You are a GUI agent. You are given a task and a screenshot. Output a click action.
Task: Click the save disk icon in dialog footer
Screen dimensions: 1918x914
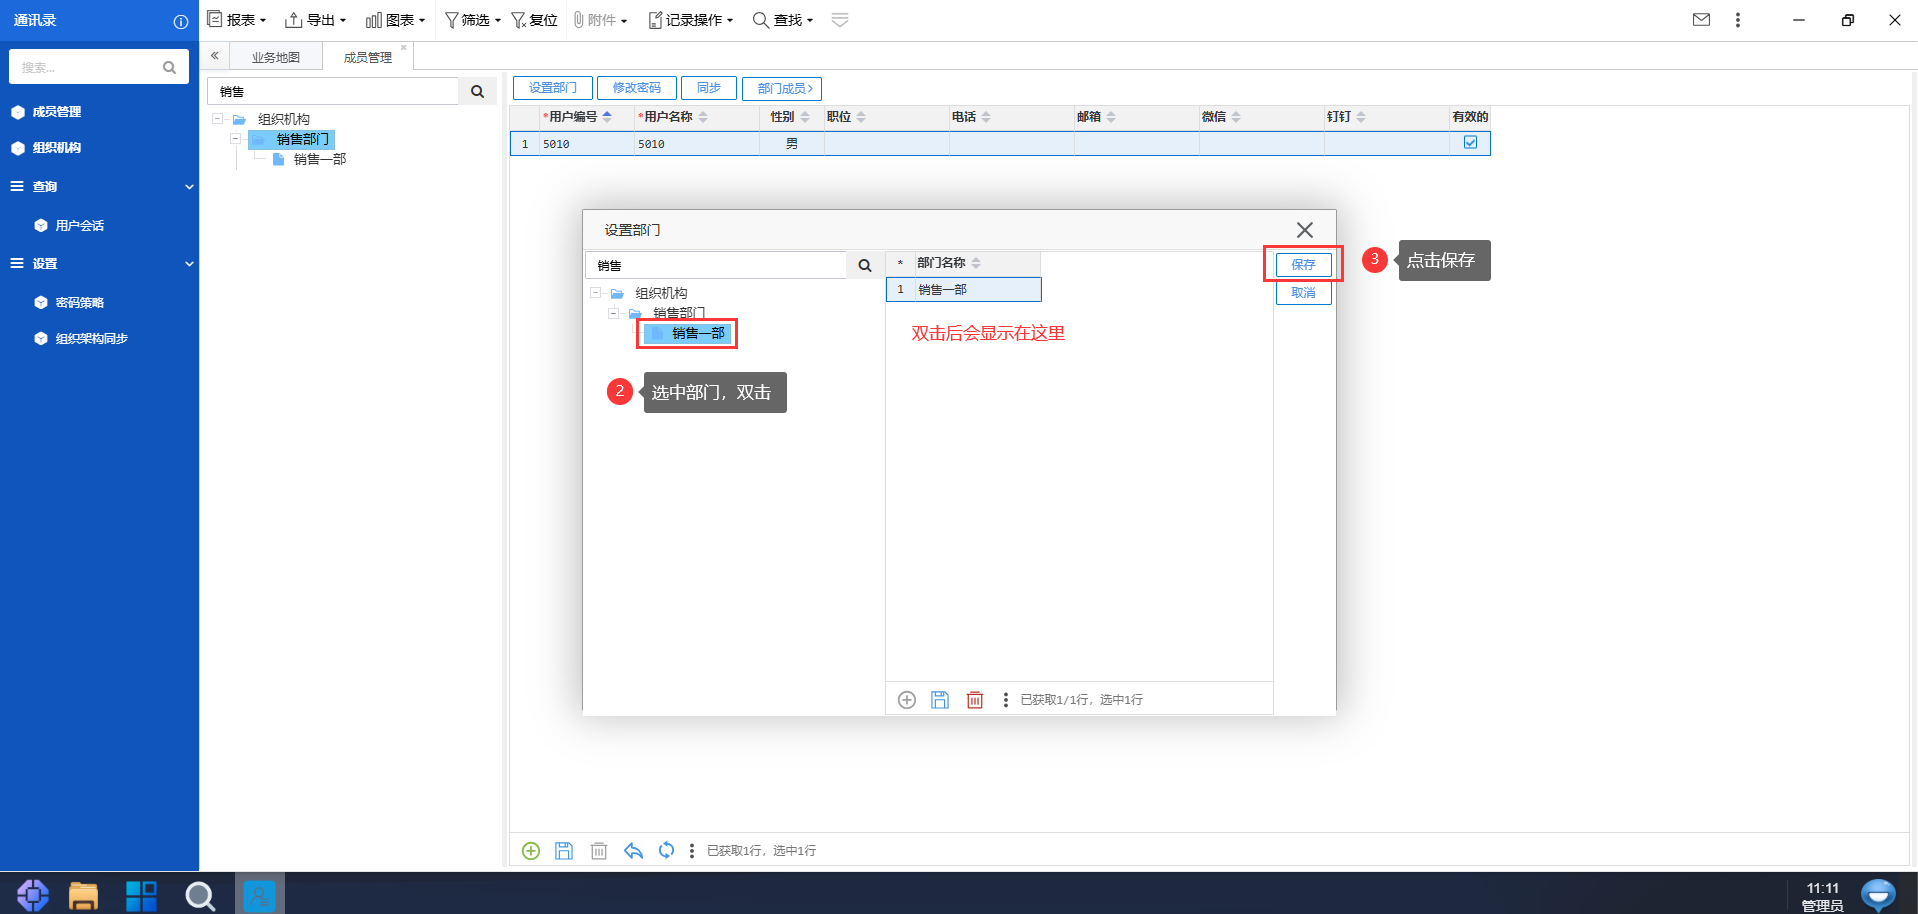[x=940, y=700]
